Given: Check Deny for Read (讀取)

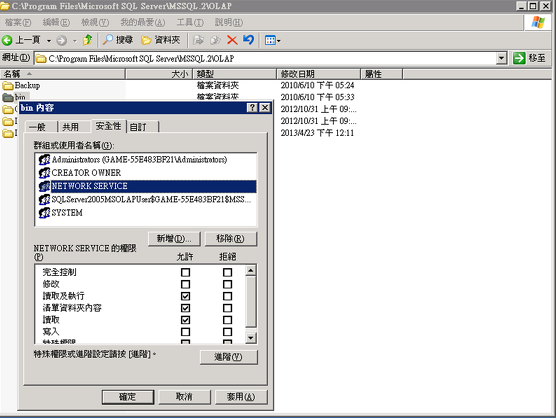Looking at the screenshot, I should (227, 320).
